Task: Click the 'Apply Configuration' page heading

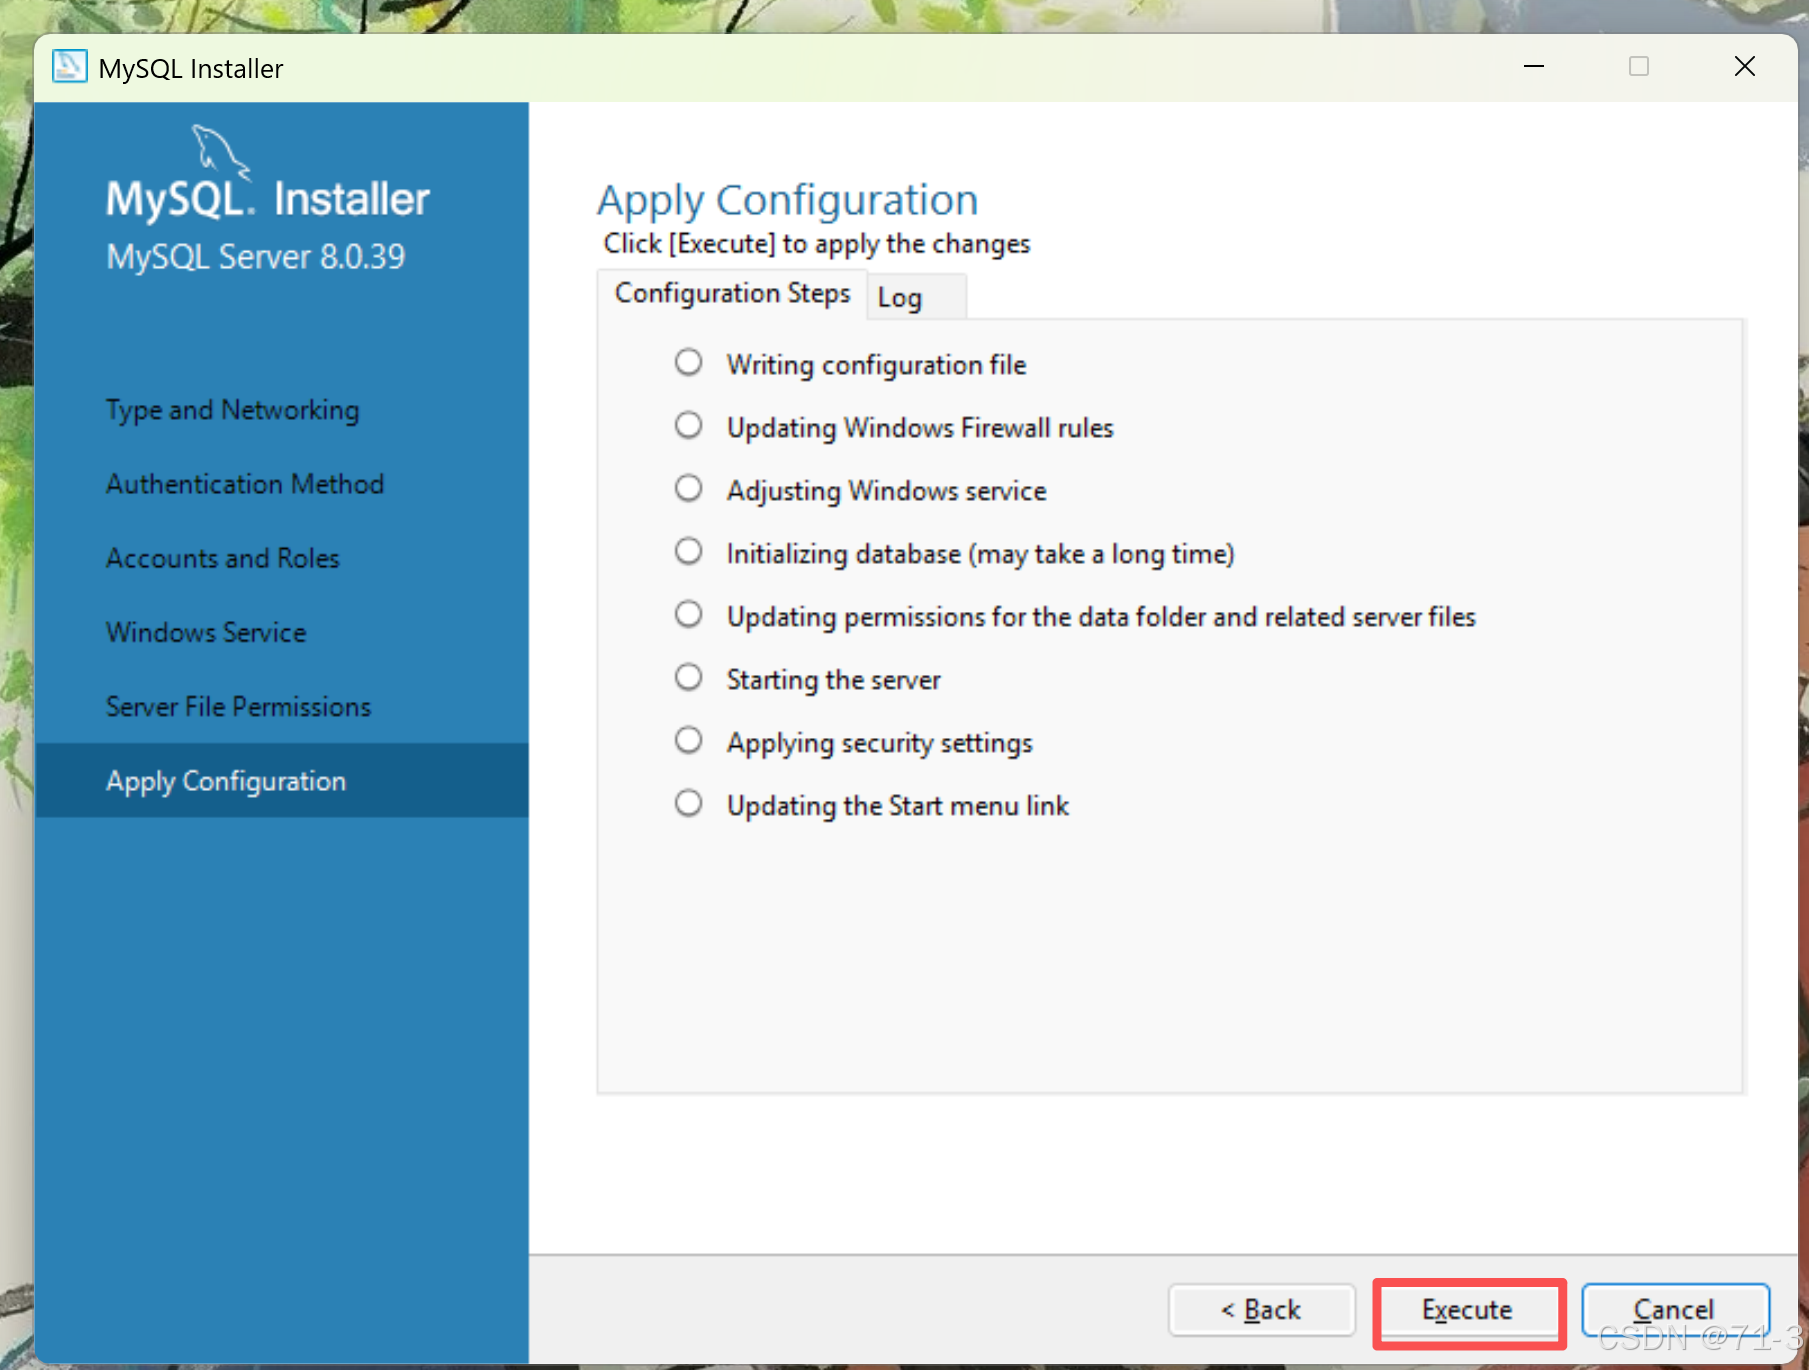Action: coord(788,200)
